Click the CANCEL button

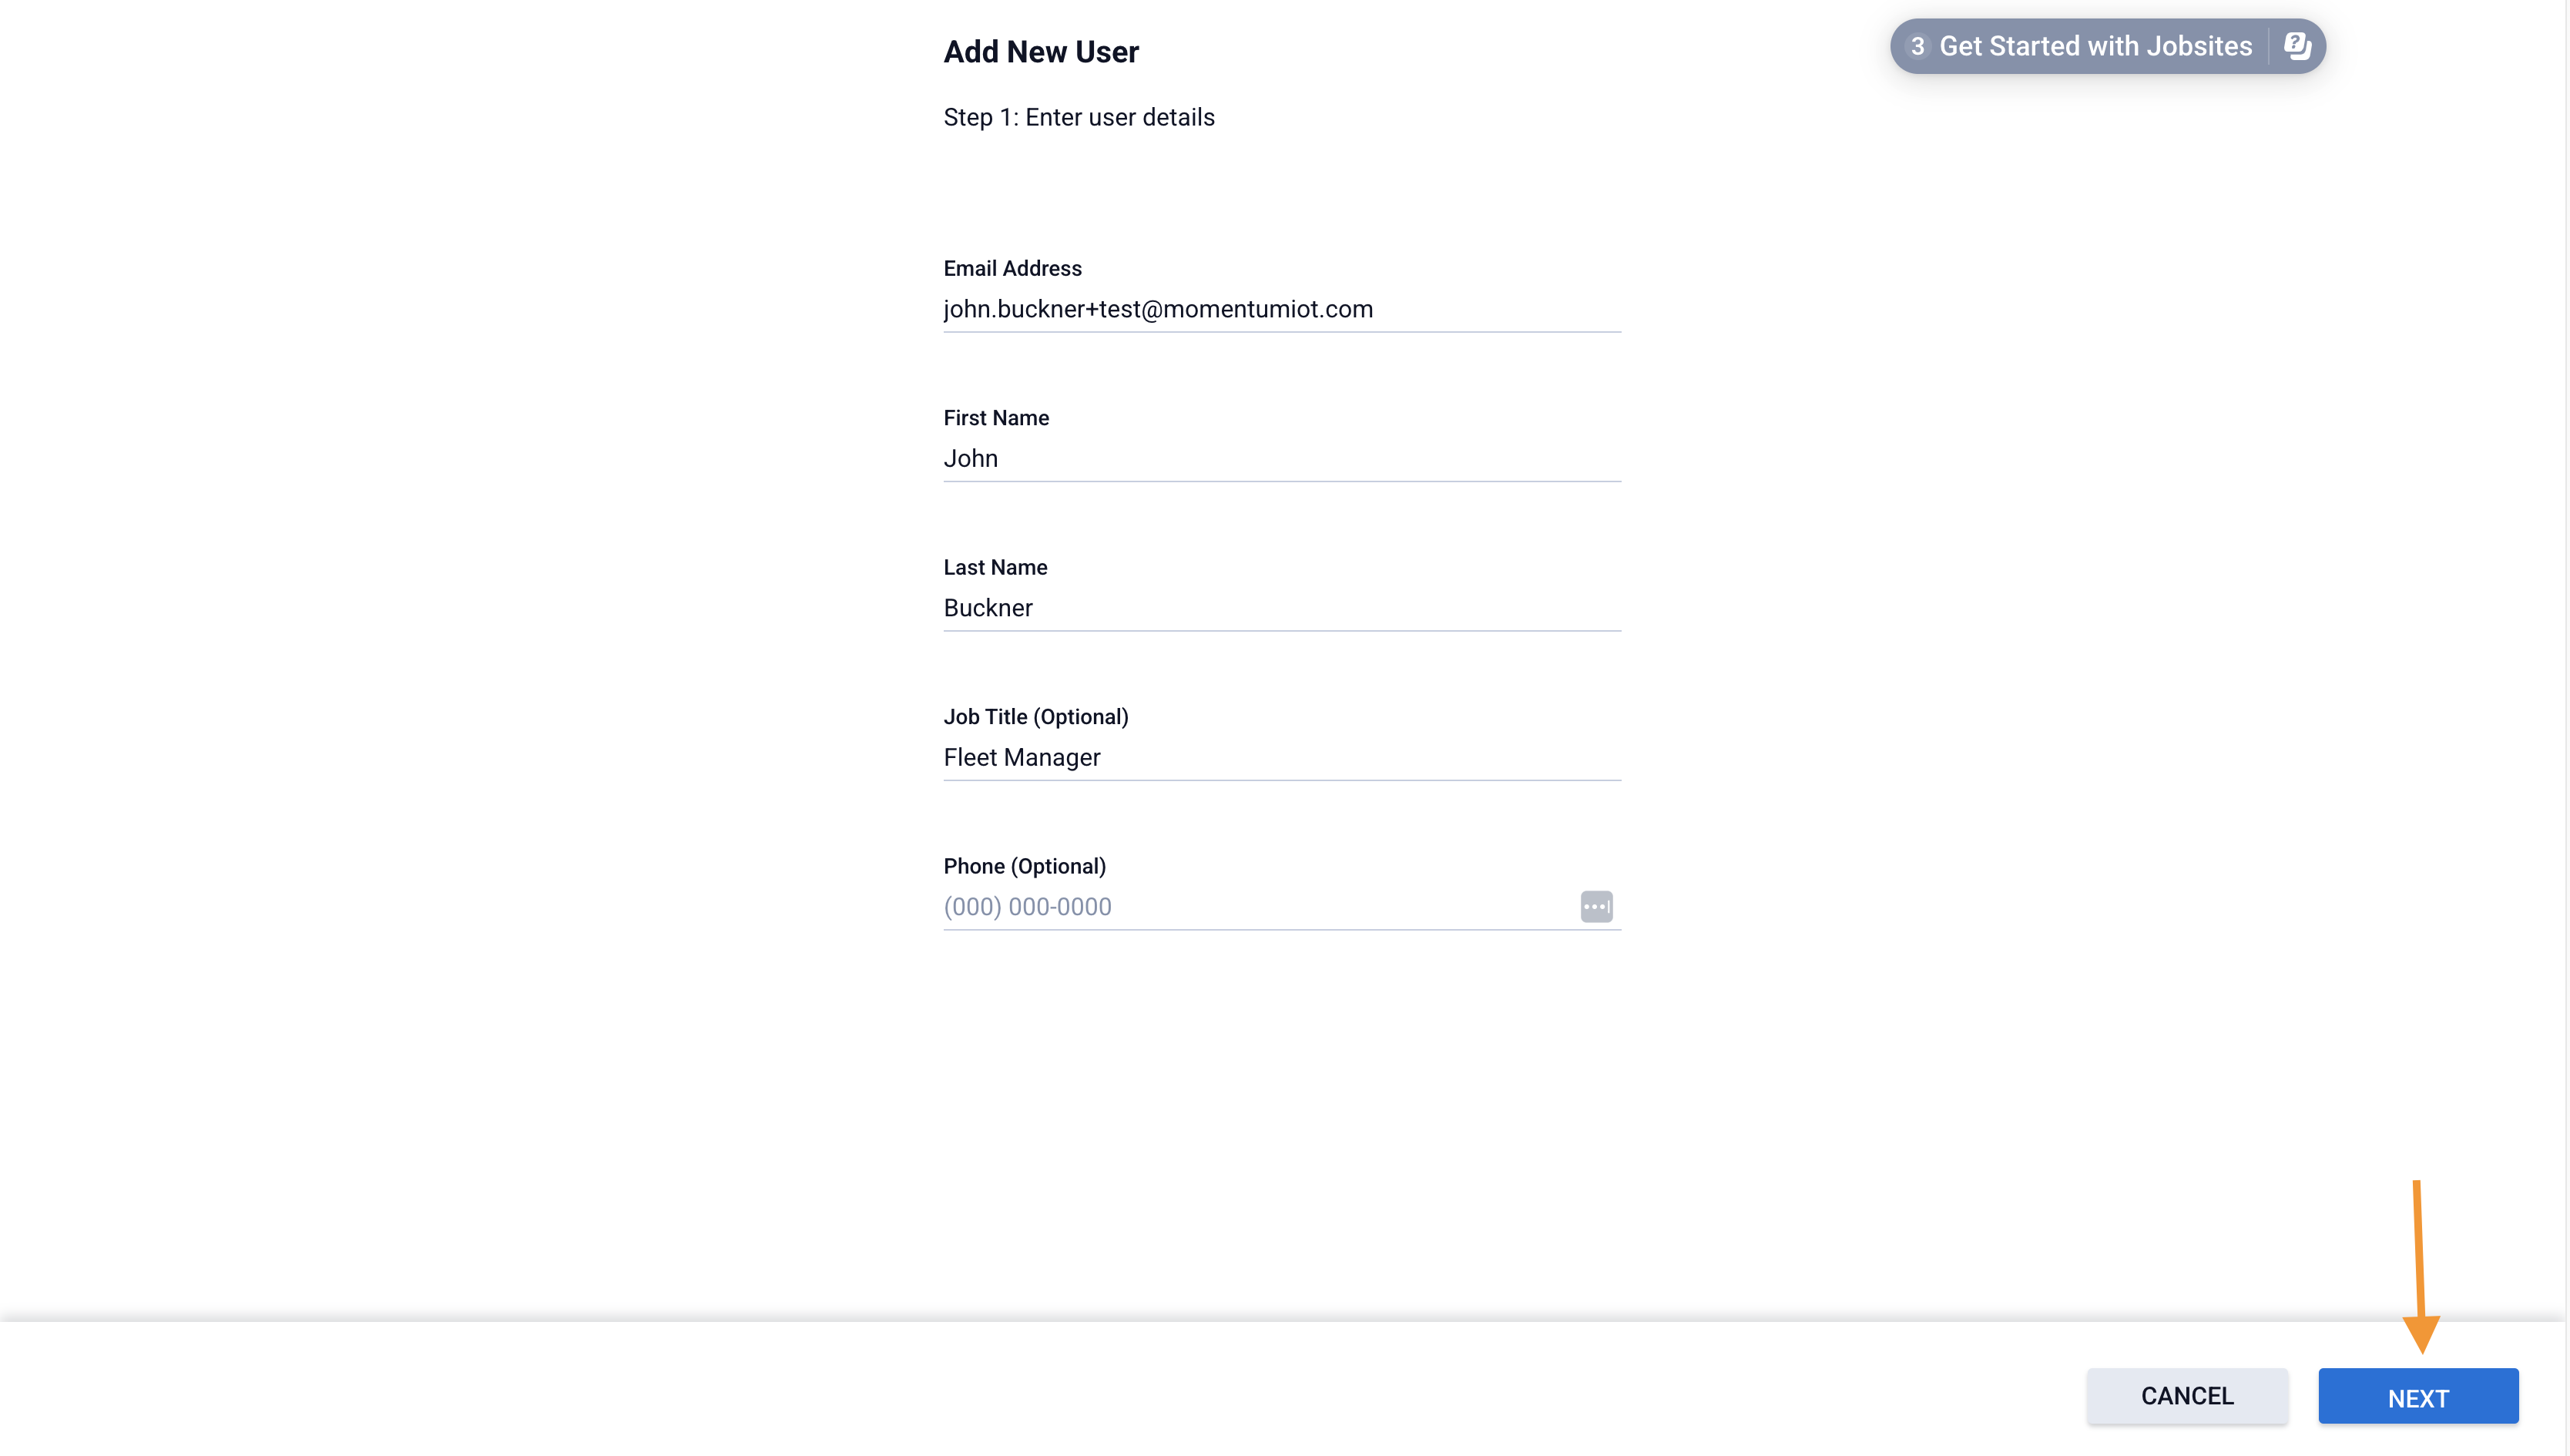click(2186, 1396)
